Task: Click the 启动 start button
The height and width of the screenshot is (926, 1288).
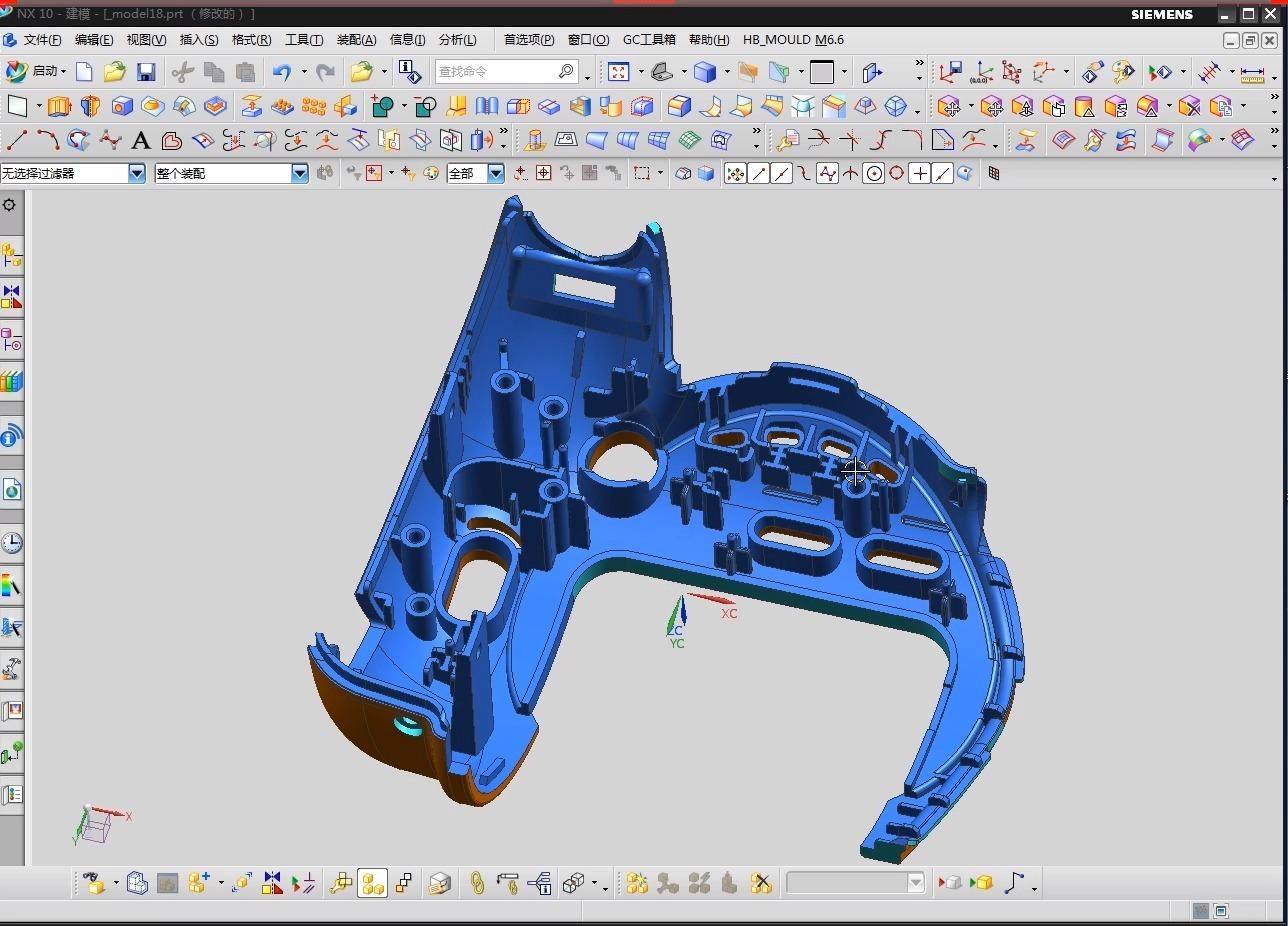Action: point(35,71)
